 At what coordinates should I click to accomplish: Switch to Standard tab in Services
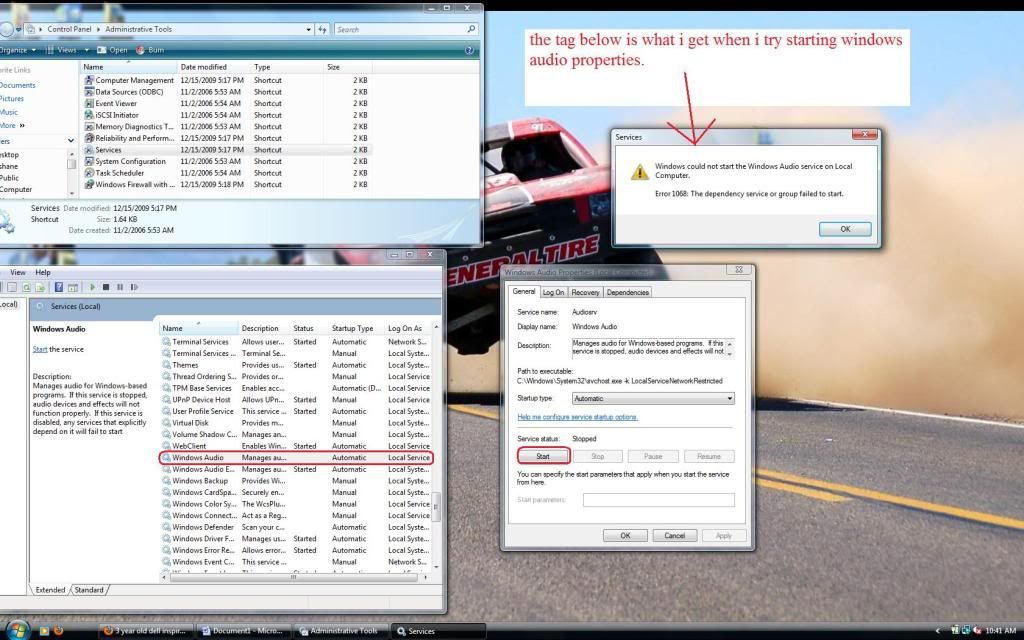pyautogui.click(x=89, y=590)
